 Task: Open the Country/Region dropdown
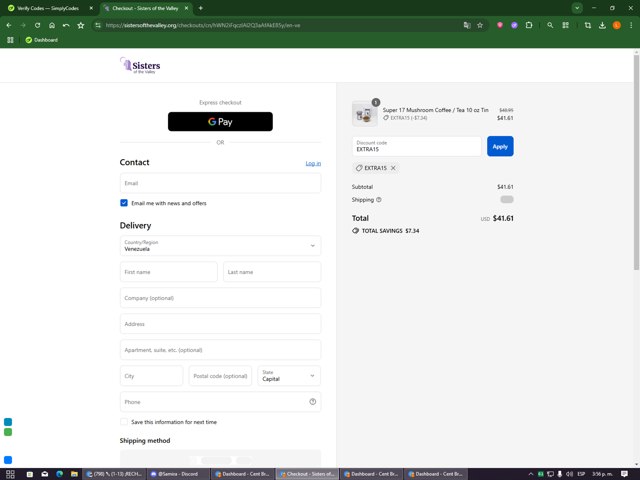coord(220,246)
